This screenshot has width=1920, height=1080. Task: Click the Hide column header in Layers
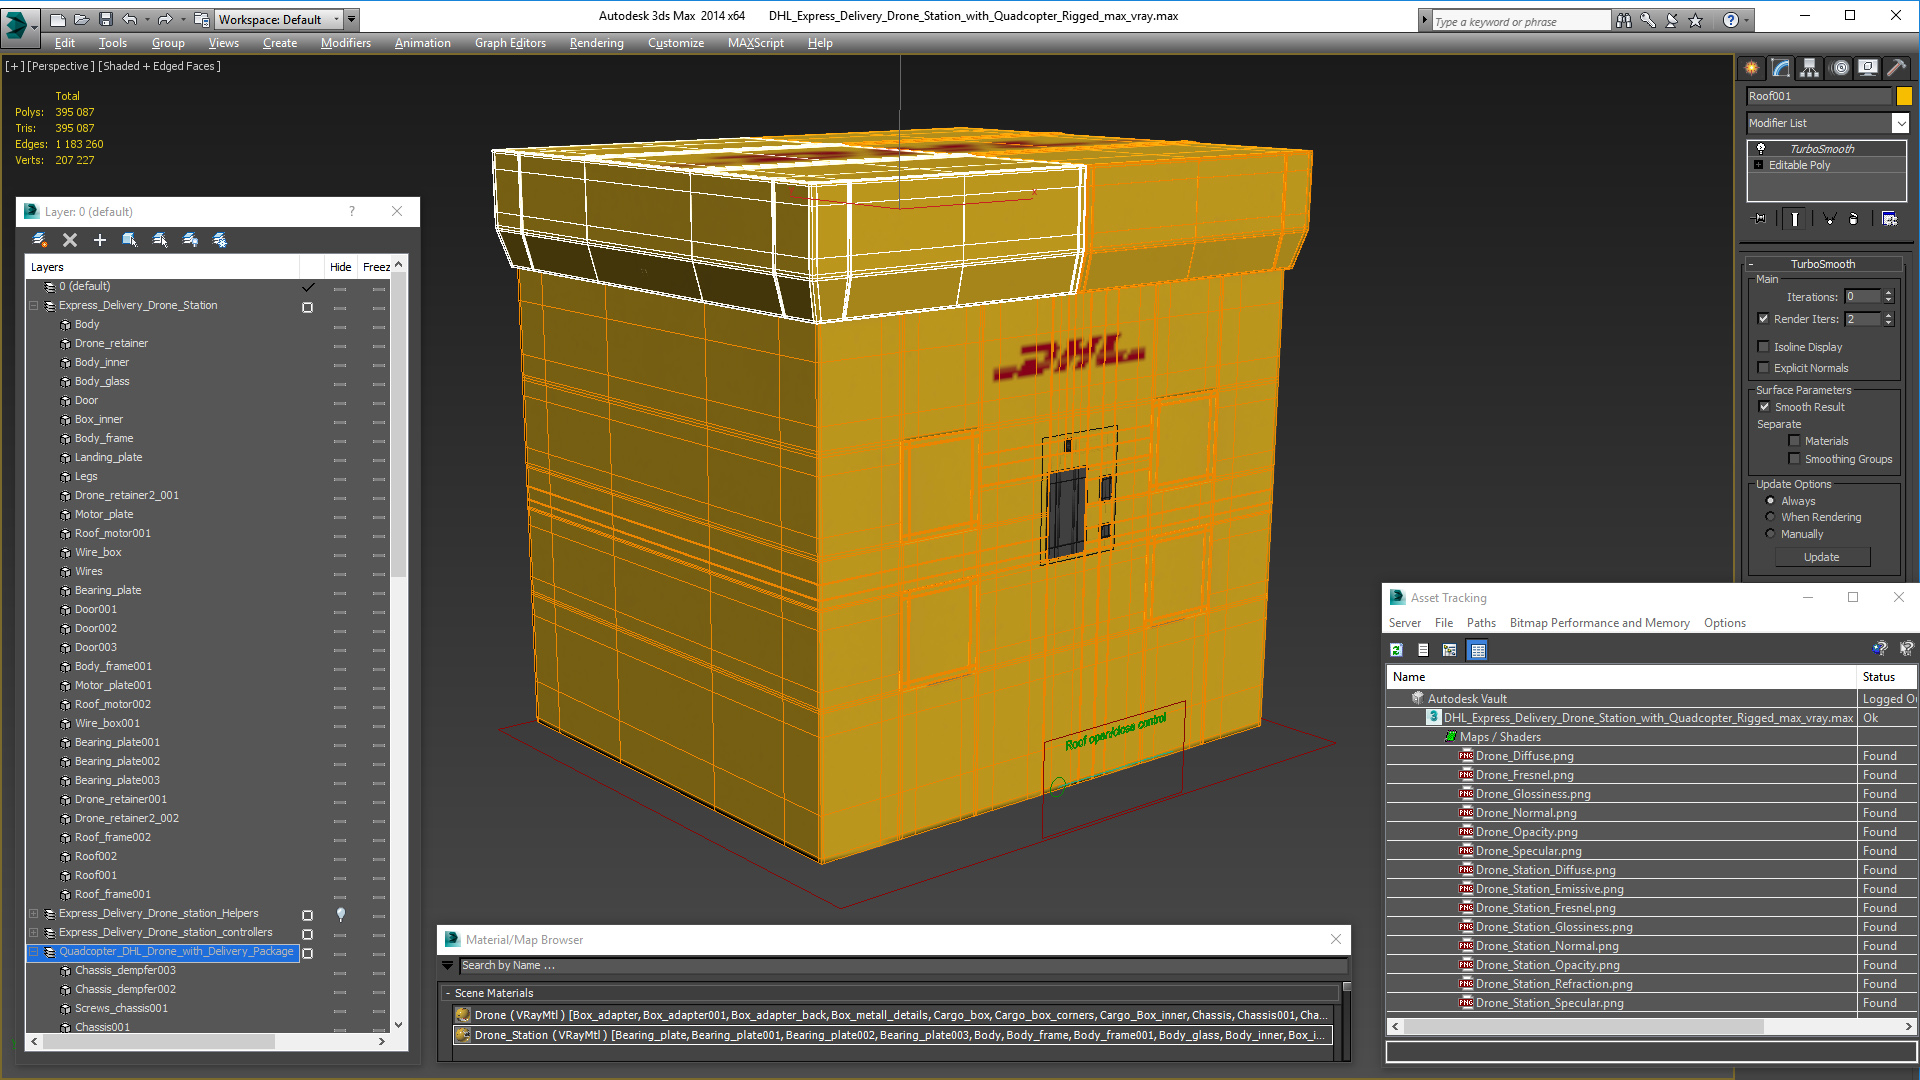(341, 267)
